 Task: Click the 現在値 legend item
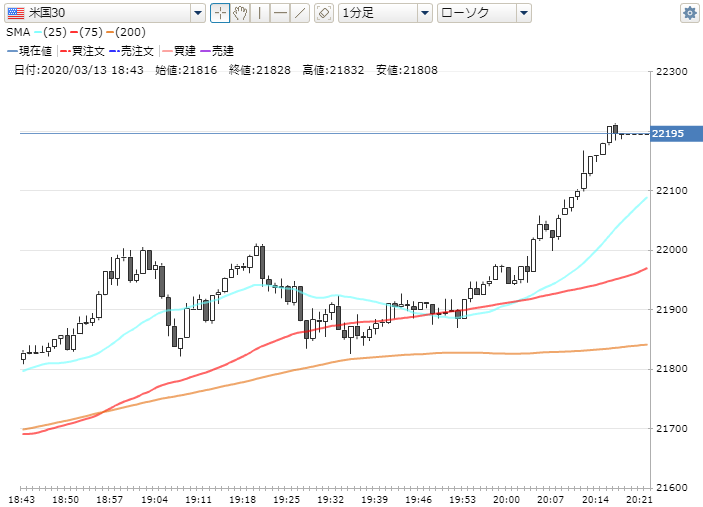tap(36, 50)
